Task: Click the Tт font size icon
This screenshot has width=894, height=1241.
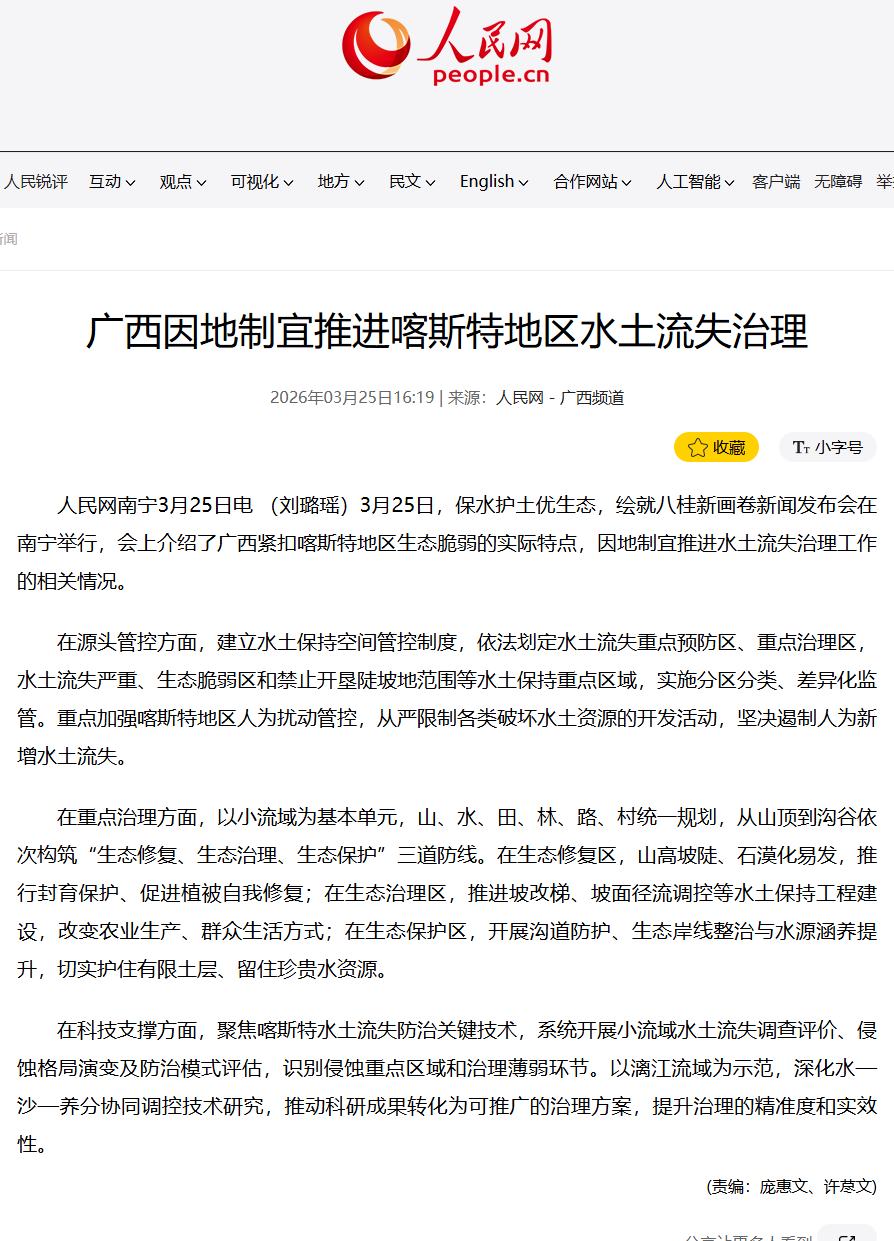Action: (x=800, y=448)
